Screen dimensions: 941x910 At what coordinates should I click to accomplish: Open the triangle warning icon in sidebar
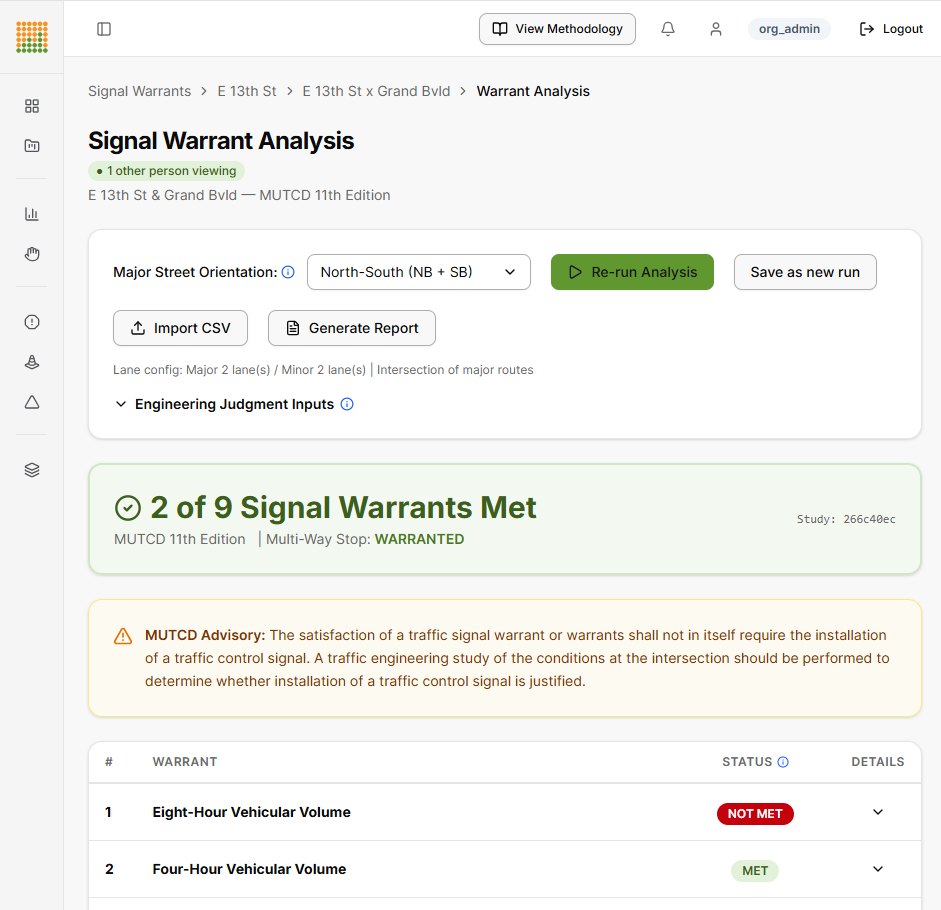[x=32, y=402]
